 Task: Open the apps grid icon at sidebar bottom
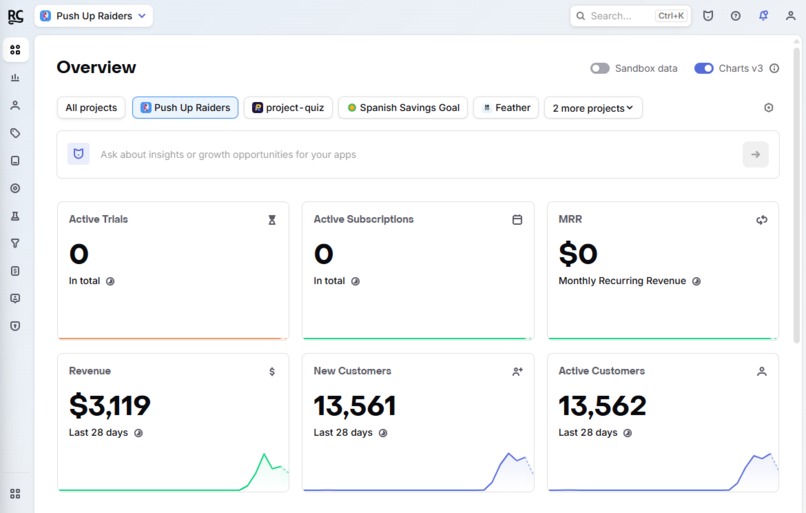coord(15,494)
